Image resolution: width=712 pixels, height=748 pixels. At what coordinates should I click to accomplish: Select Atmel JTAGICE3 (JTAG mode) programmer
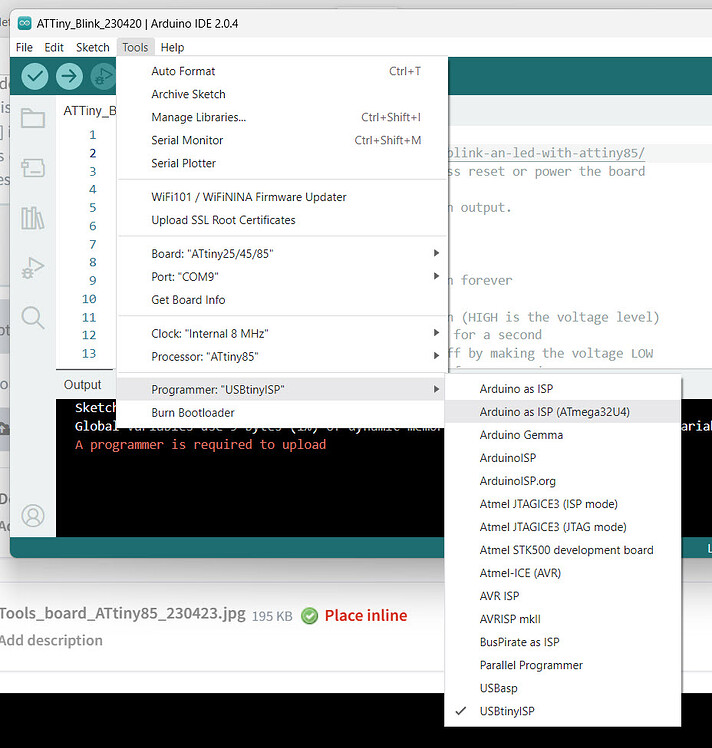[563, 527]
